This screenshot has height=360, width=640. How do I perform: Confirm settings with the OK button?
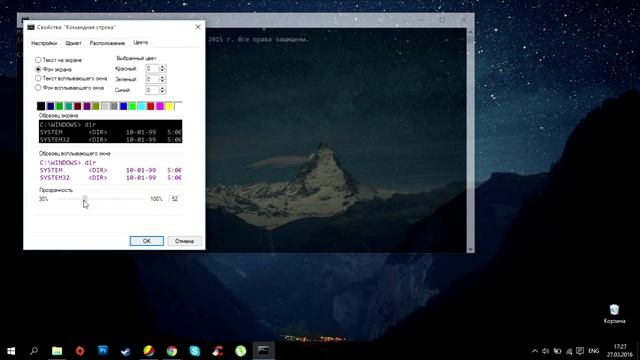pyautogui.click(x=147, y=241)
